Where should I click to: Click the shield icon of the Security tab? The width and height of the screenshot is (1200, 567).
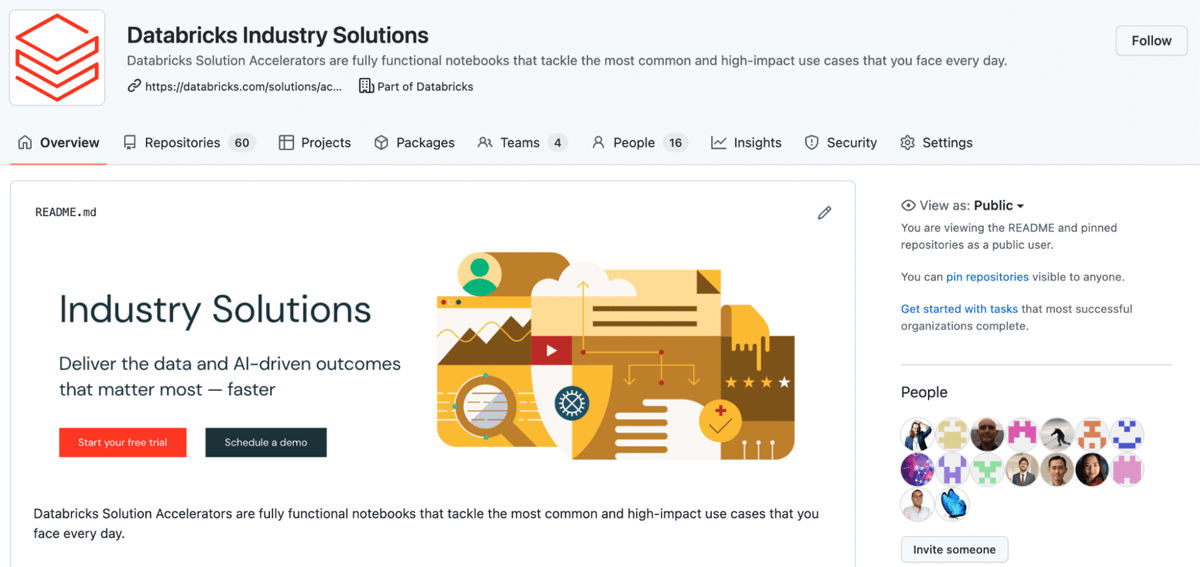point(812,143)
